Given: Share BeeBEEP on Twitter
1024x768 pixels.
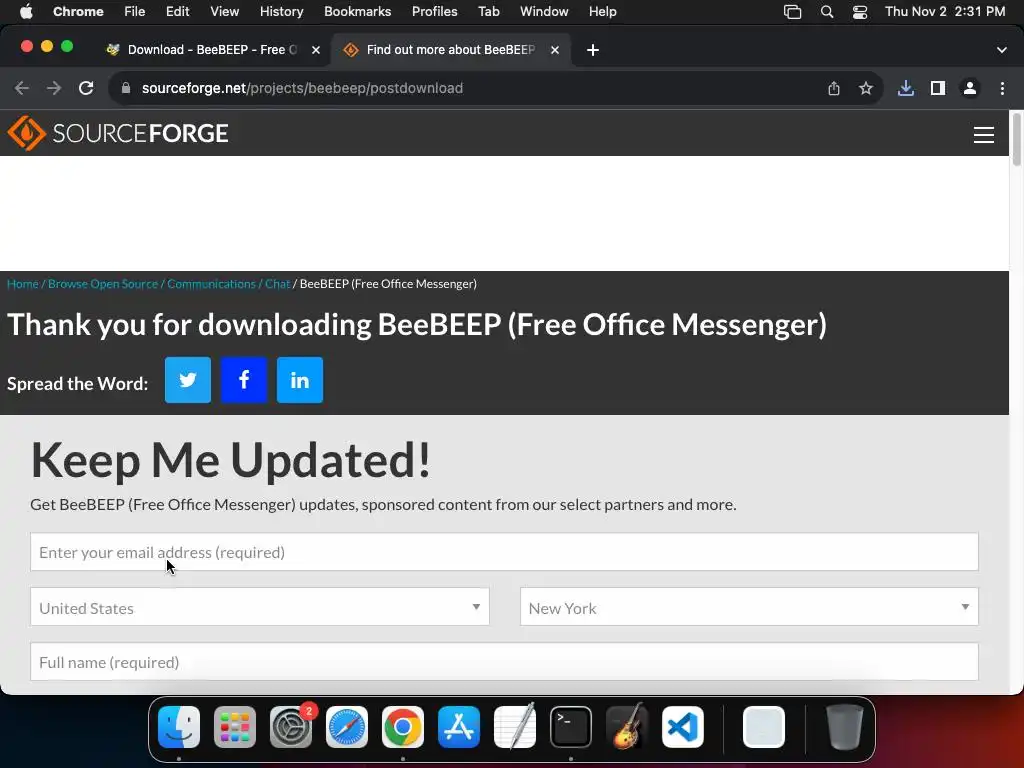Looking at the screenshot, I should click(x=187, y=380).
